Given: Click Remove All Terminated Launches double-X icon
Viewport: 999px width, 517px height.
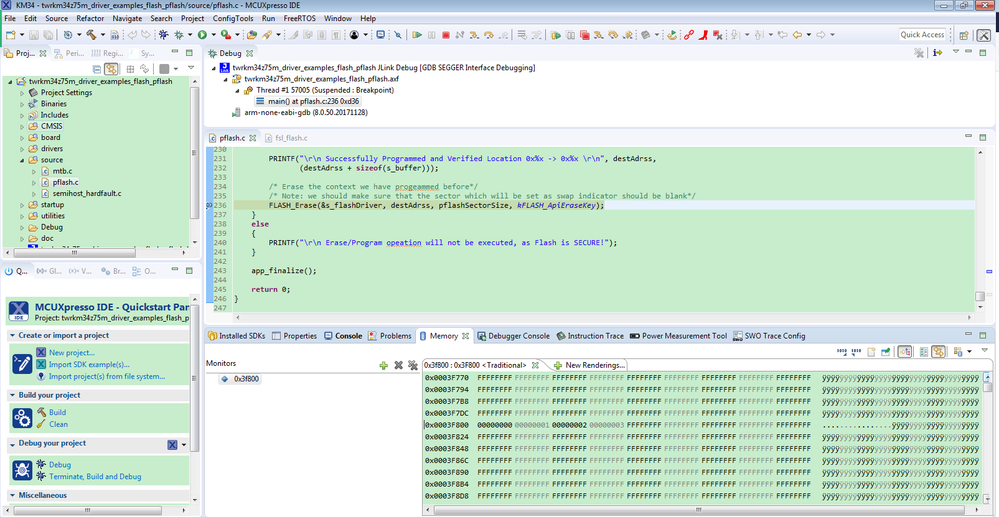Looking at the screenshot, I should (x=918, y=52).
